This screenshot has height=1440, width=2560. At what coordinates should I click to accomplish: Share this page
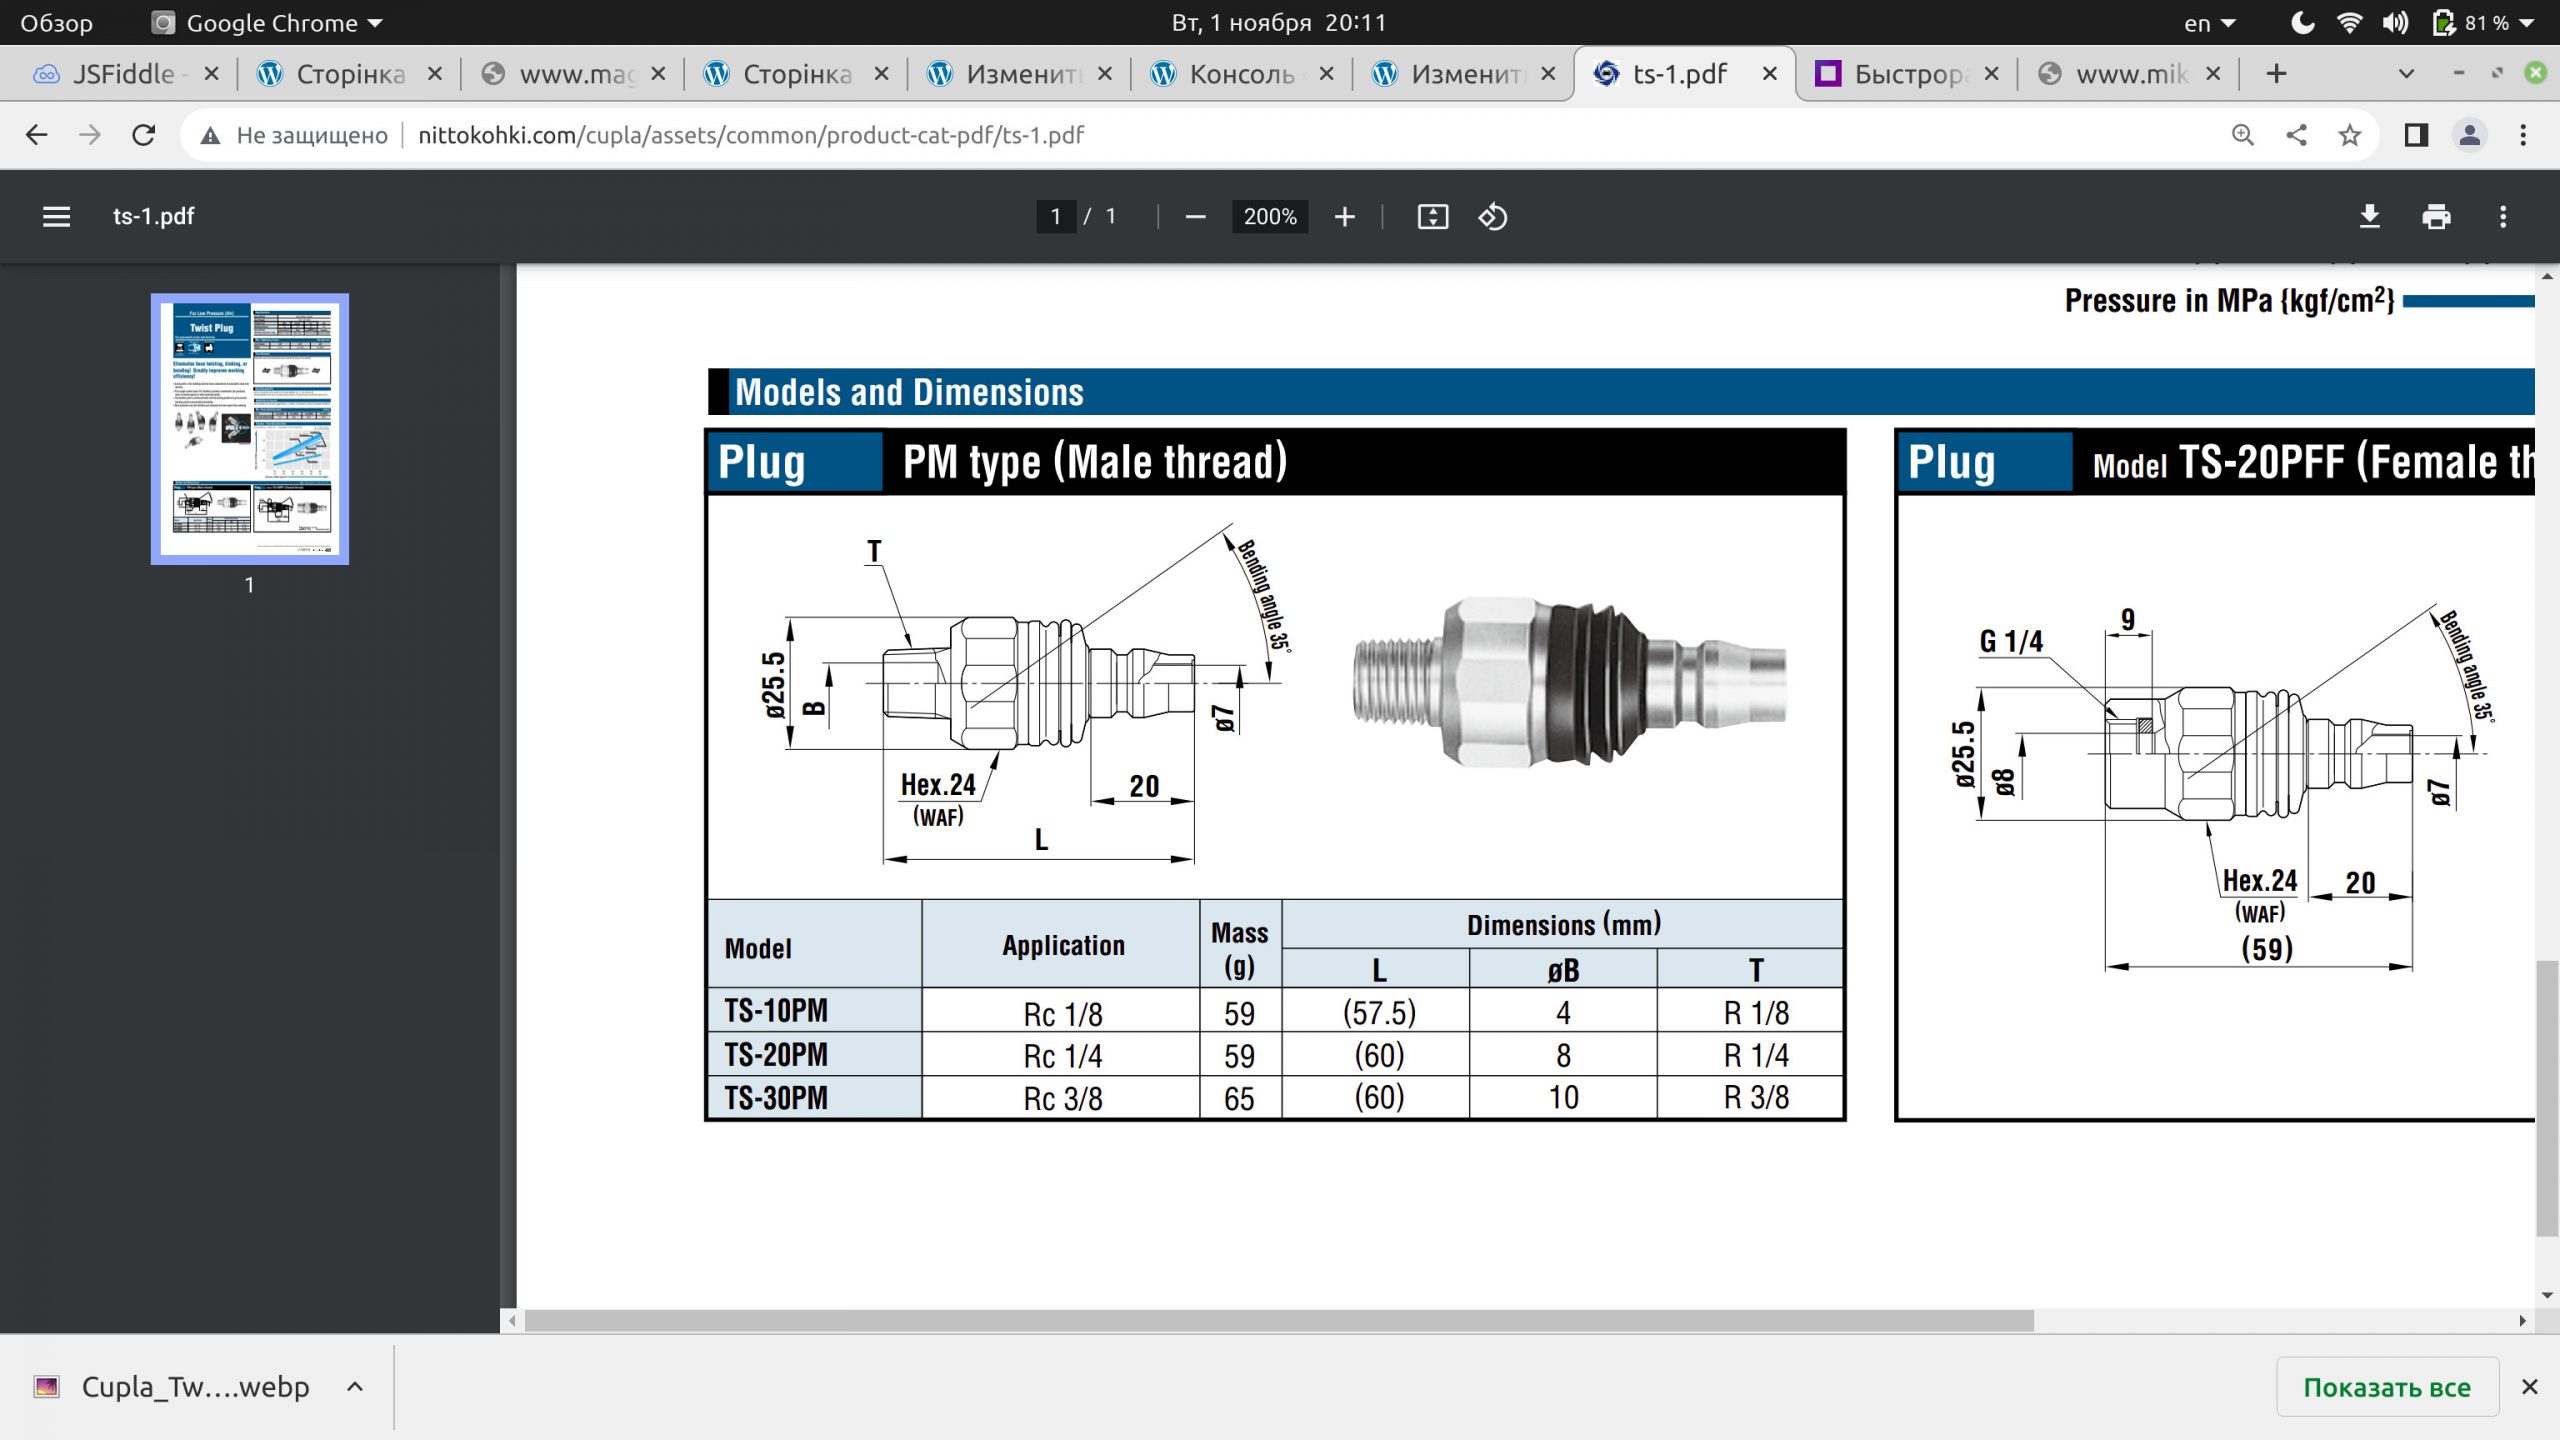coord(2297,135)
